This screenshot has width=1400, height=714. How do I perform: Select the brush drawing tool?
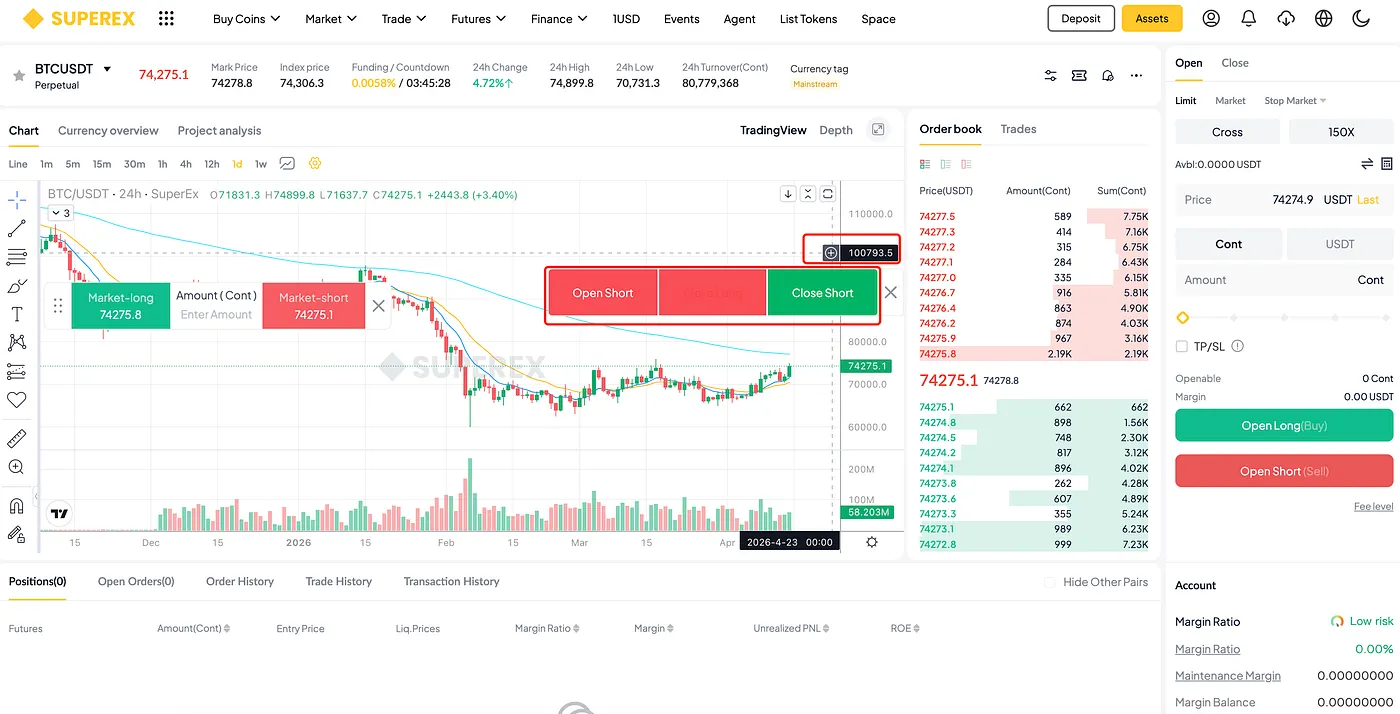[x=17, y=286]
